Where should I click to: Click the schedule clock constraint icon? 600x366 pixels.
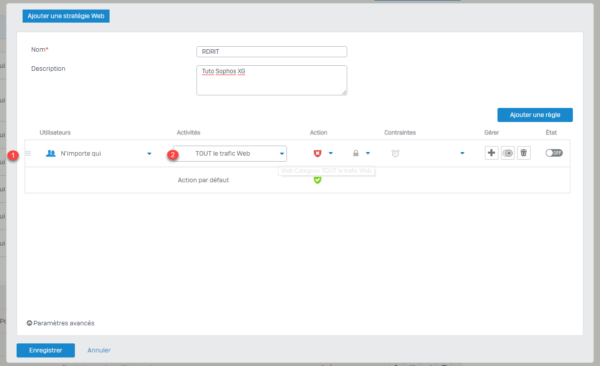(395, 154)
